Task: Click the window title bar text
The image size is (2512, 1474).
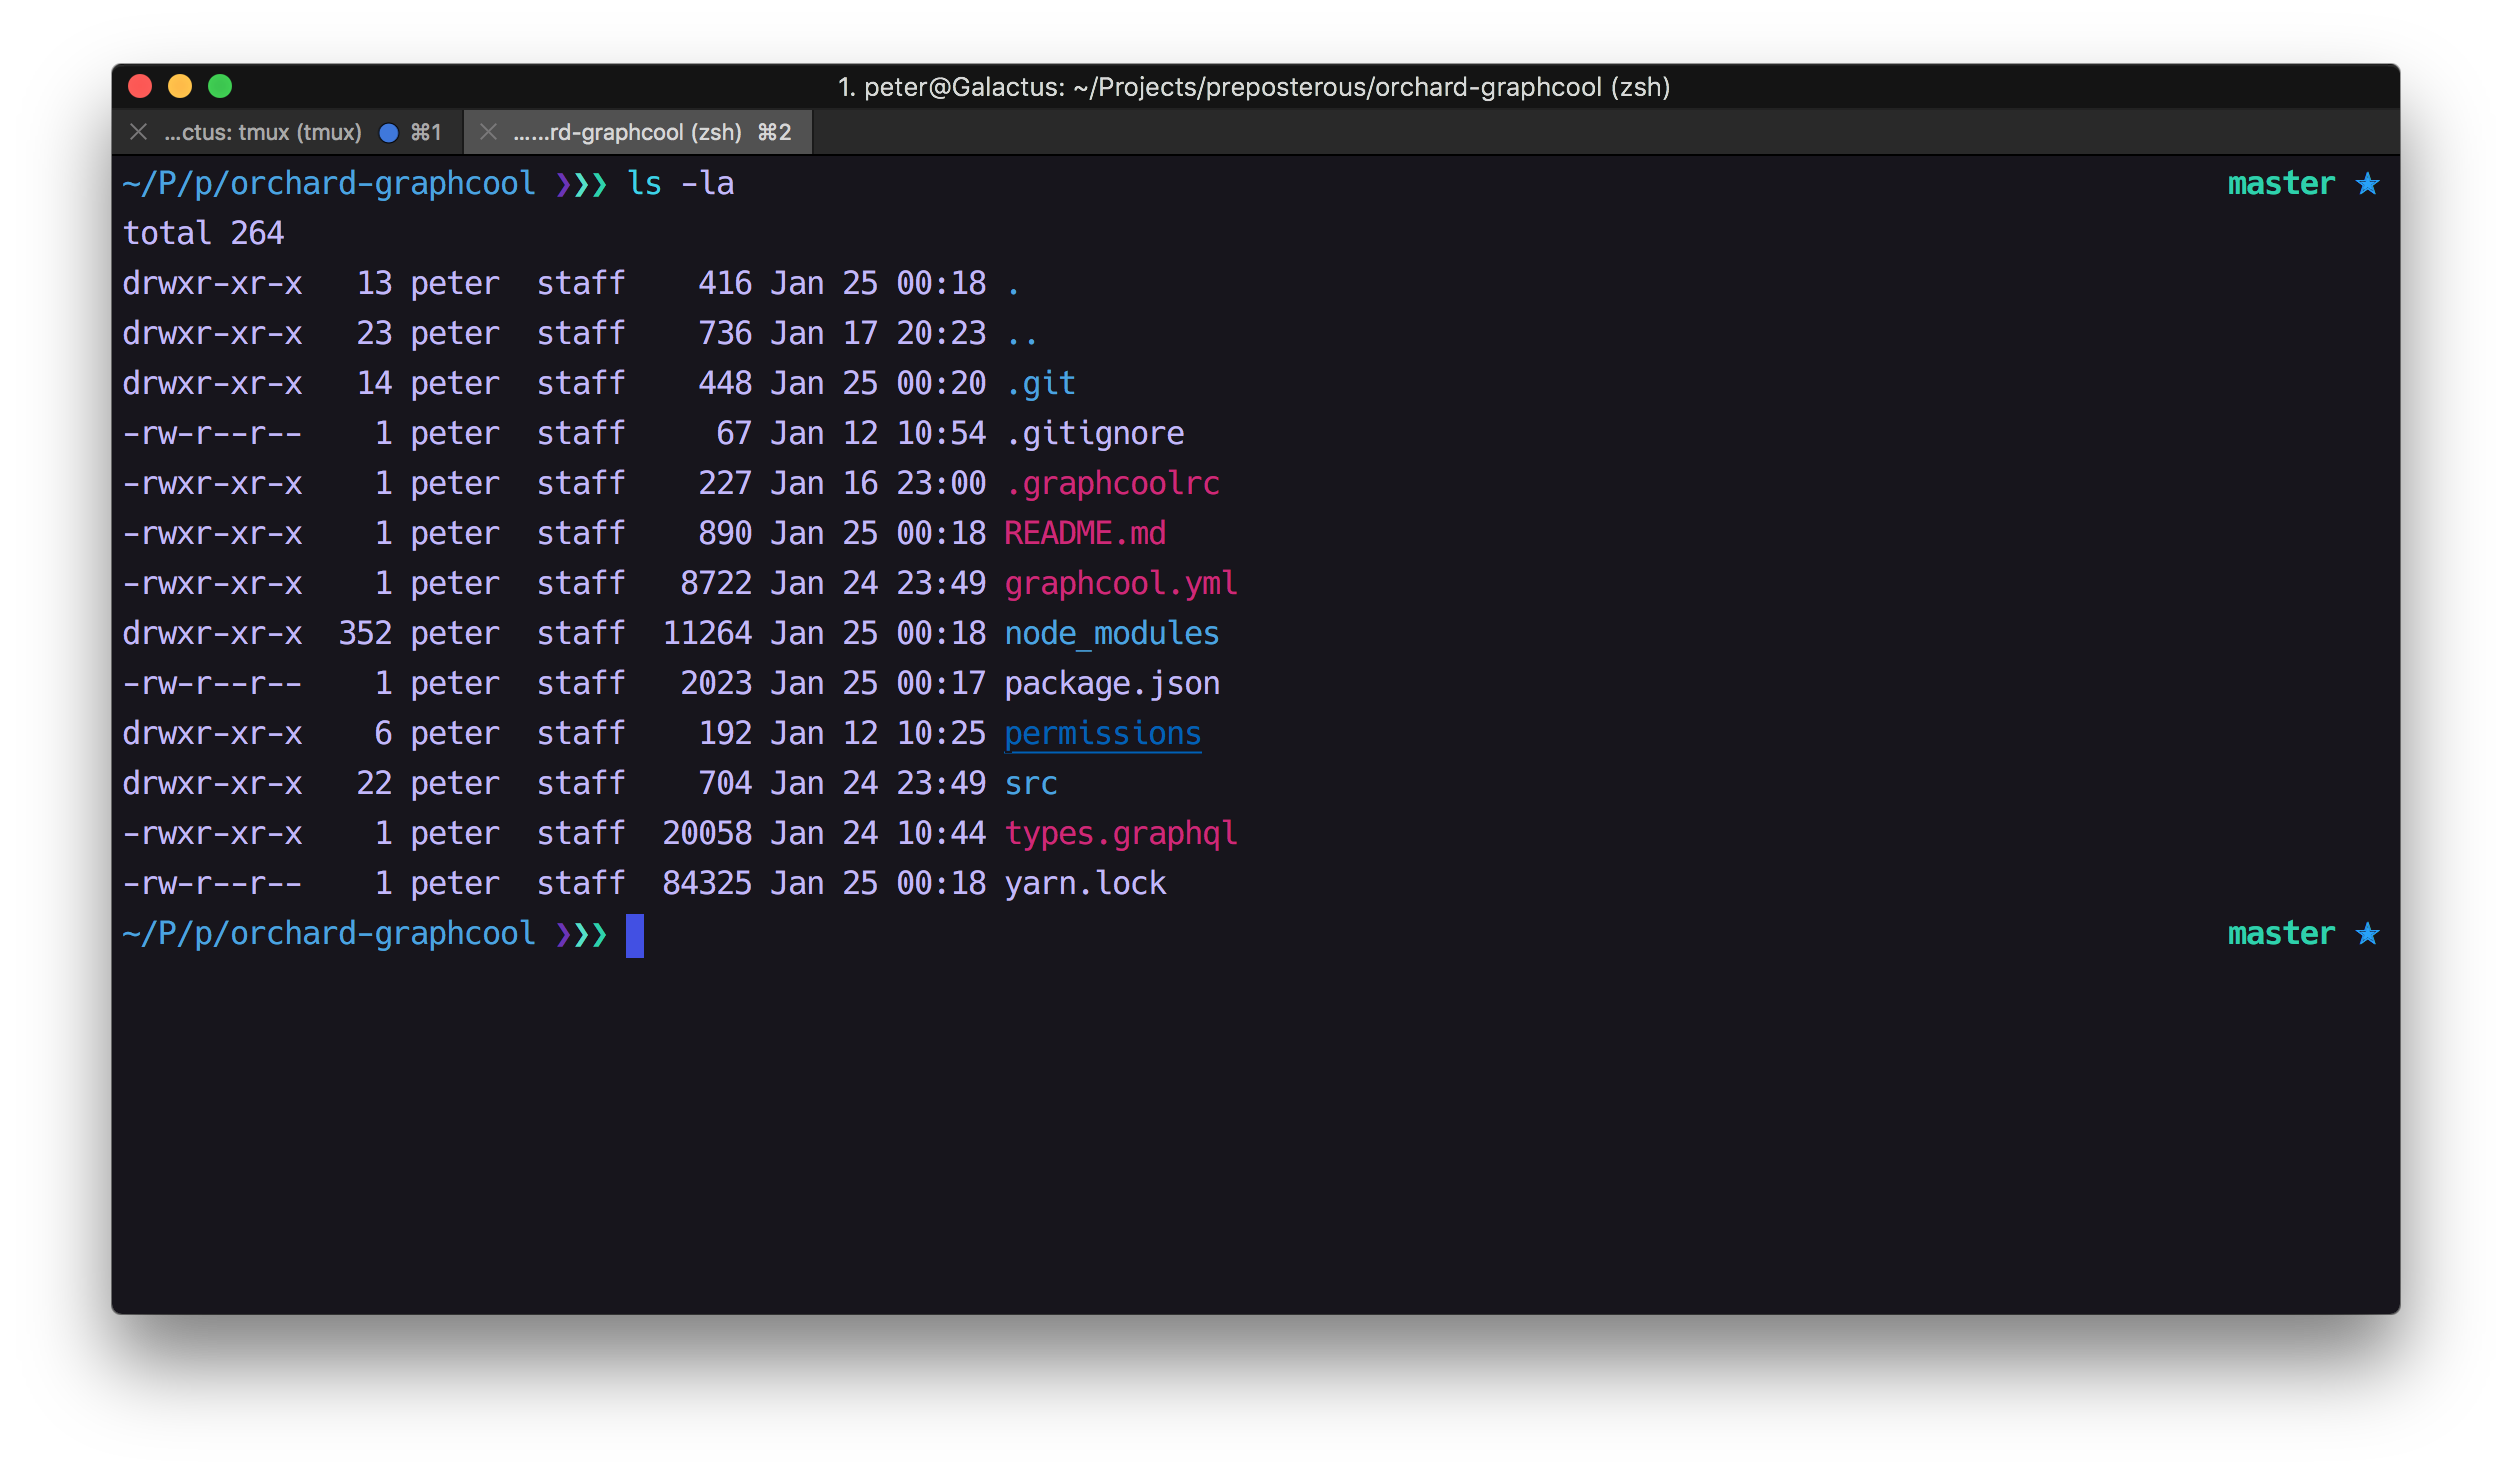Action: [x=1254, y=87]
